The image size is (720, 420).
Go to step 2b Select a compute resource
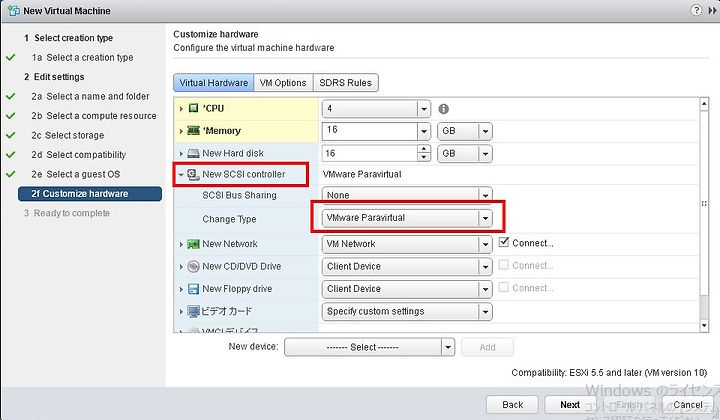coord(94,116)
